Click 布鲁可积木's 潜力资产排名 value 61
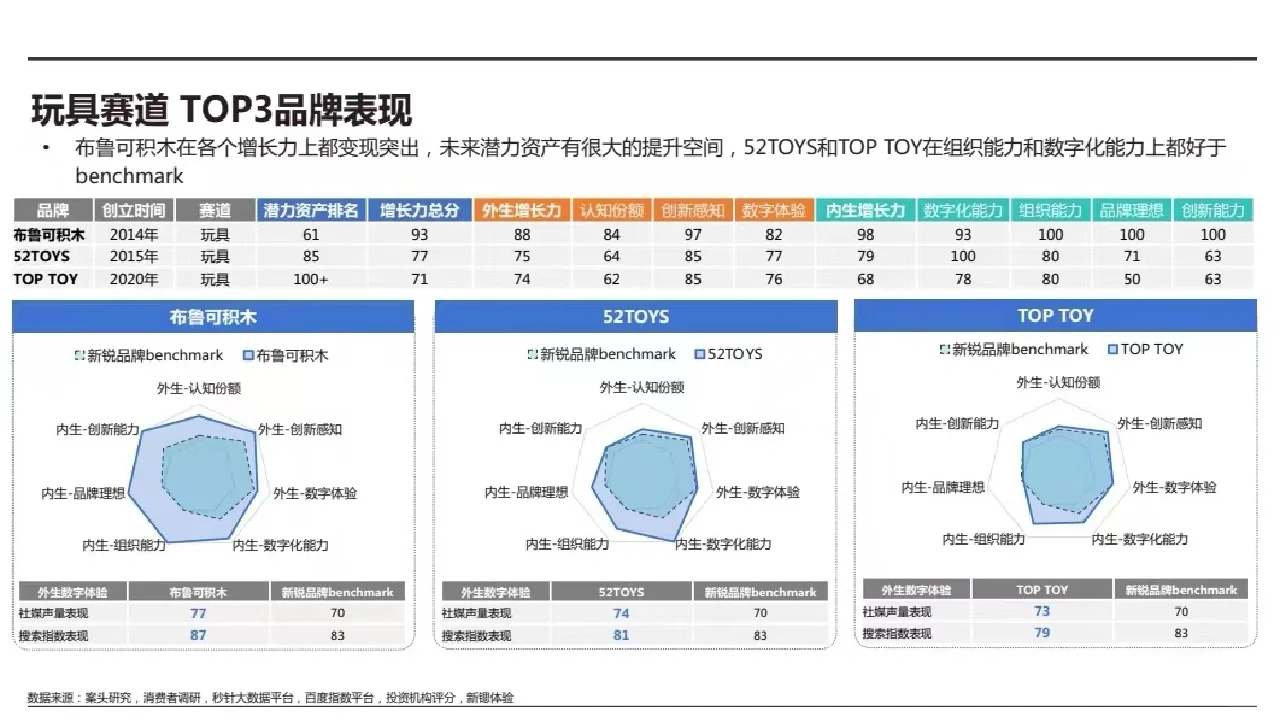The height and width of the screenshot is (720, 1280). pyautogui.click(x=311, y=235)
